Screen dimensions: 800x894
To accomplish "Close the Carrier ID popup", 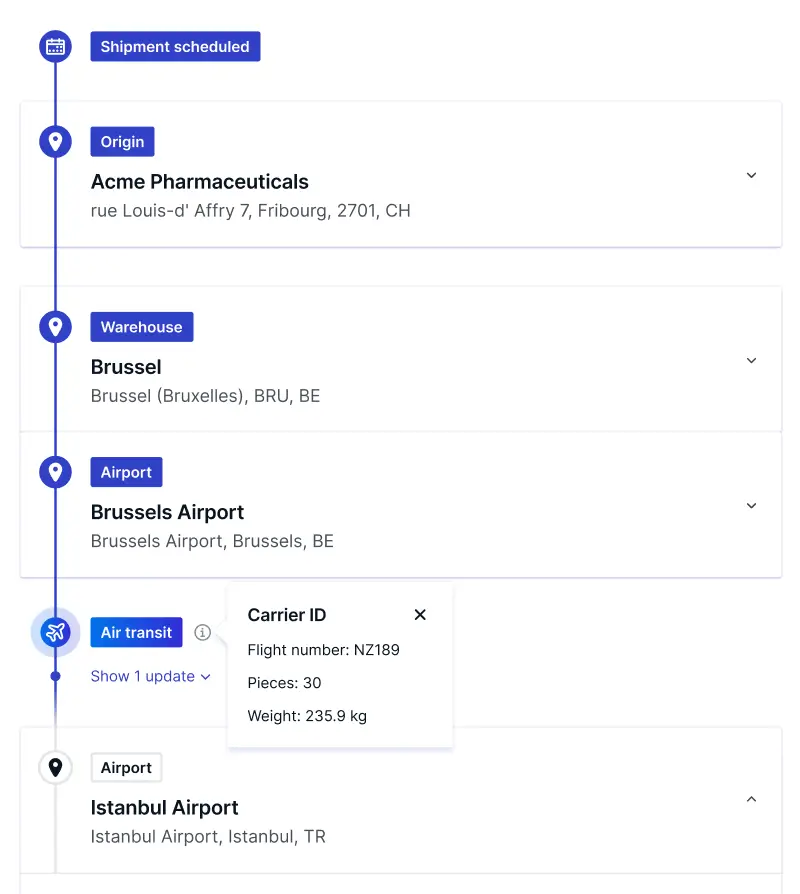I will click(420, 615).
